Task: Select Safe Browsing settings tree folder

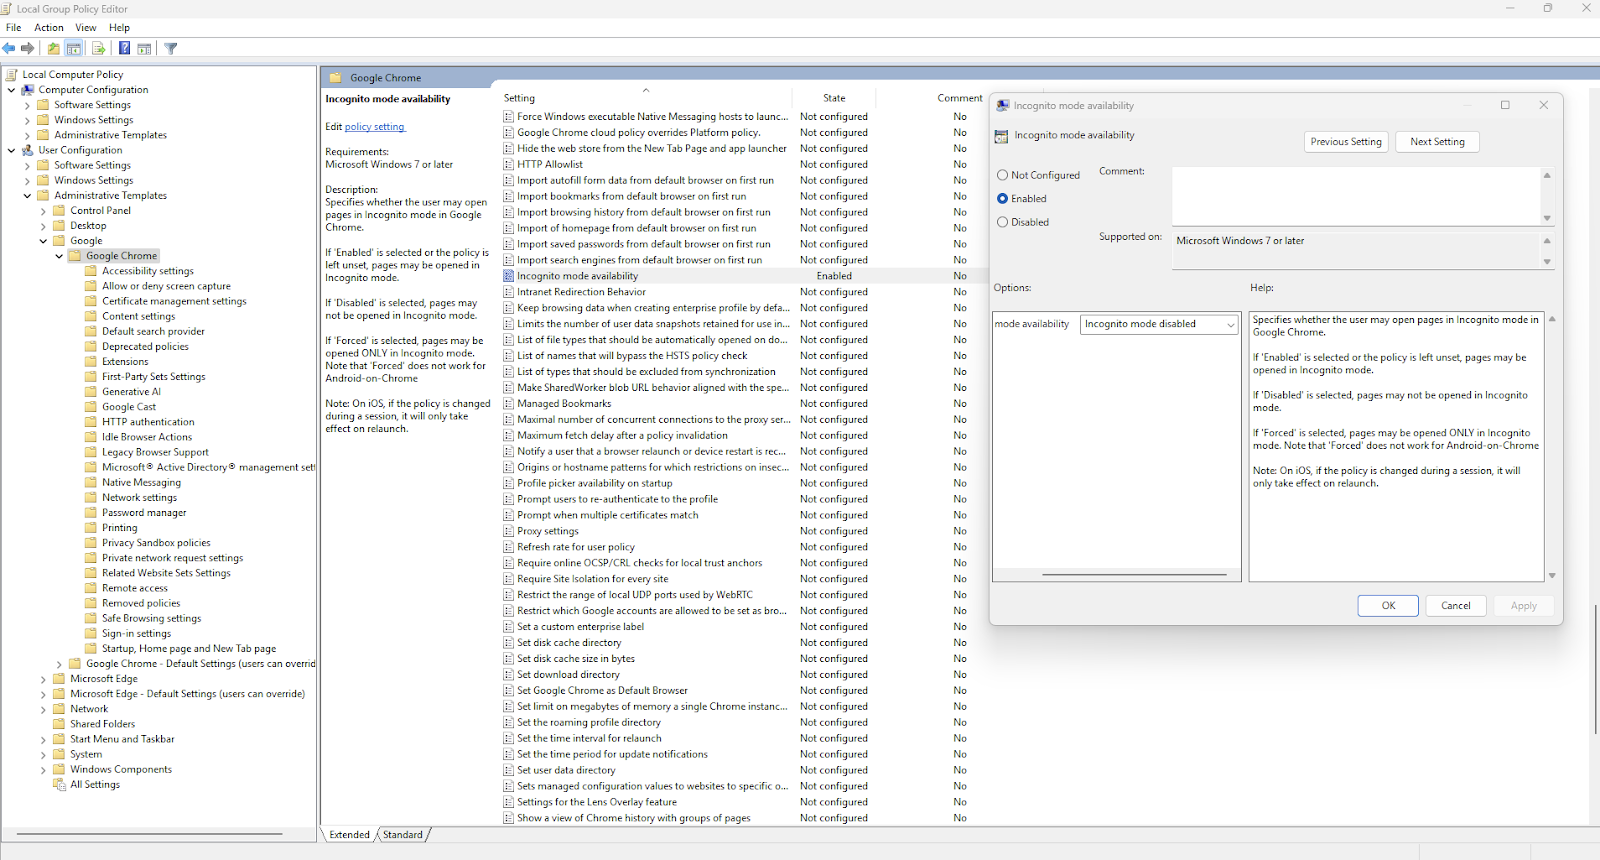Action: (151, 618)
